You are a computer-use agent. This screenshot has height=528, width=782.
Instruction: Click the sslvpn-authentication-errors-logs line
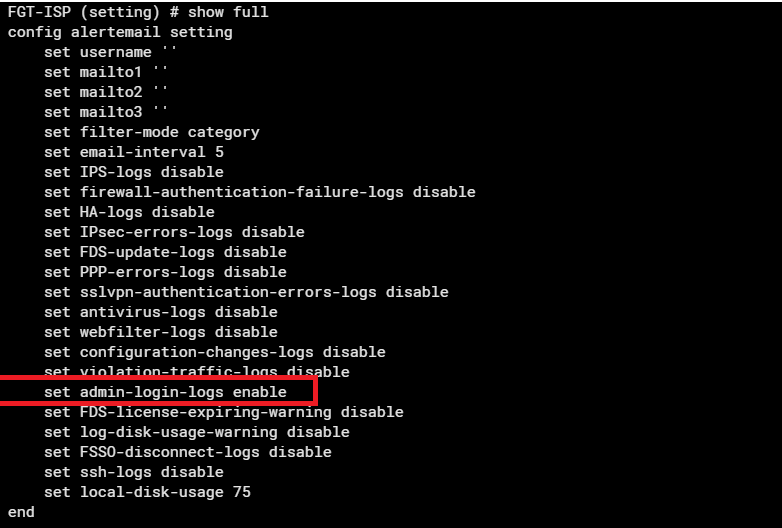(246, 292)
